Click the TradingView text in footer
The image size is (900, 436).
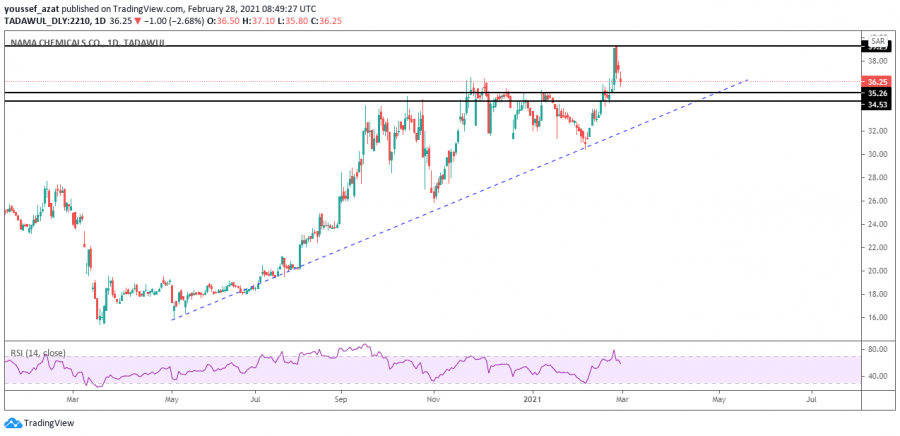50,423
